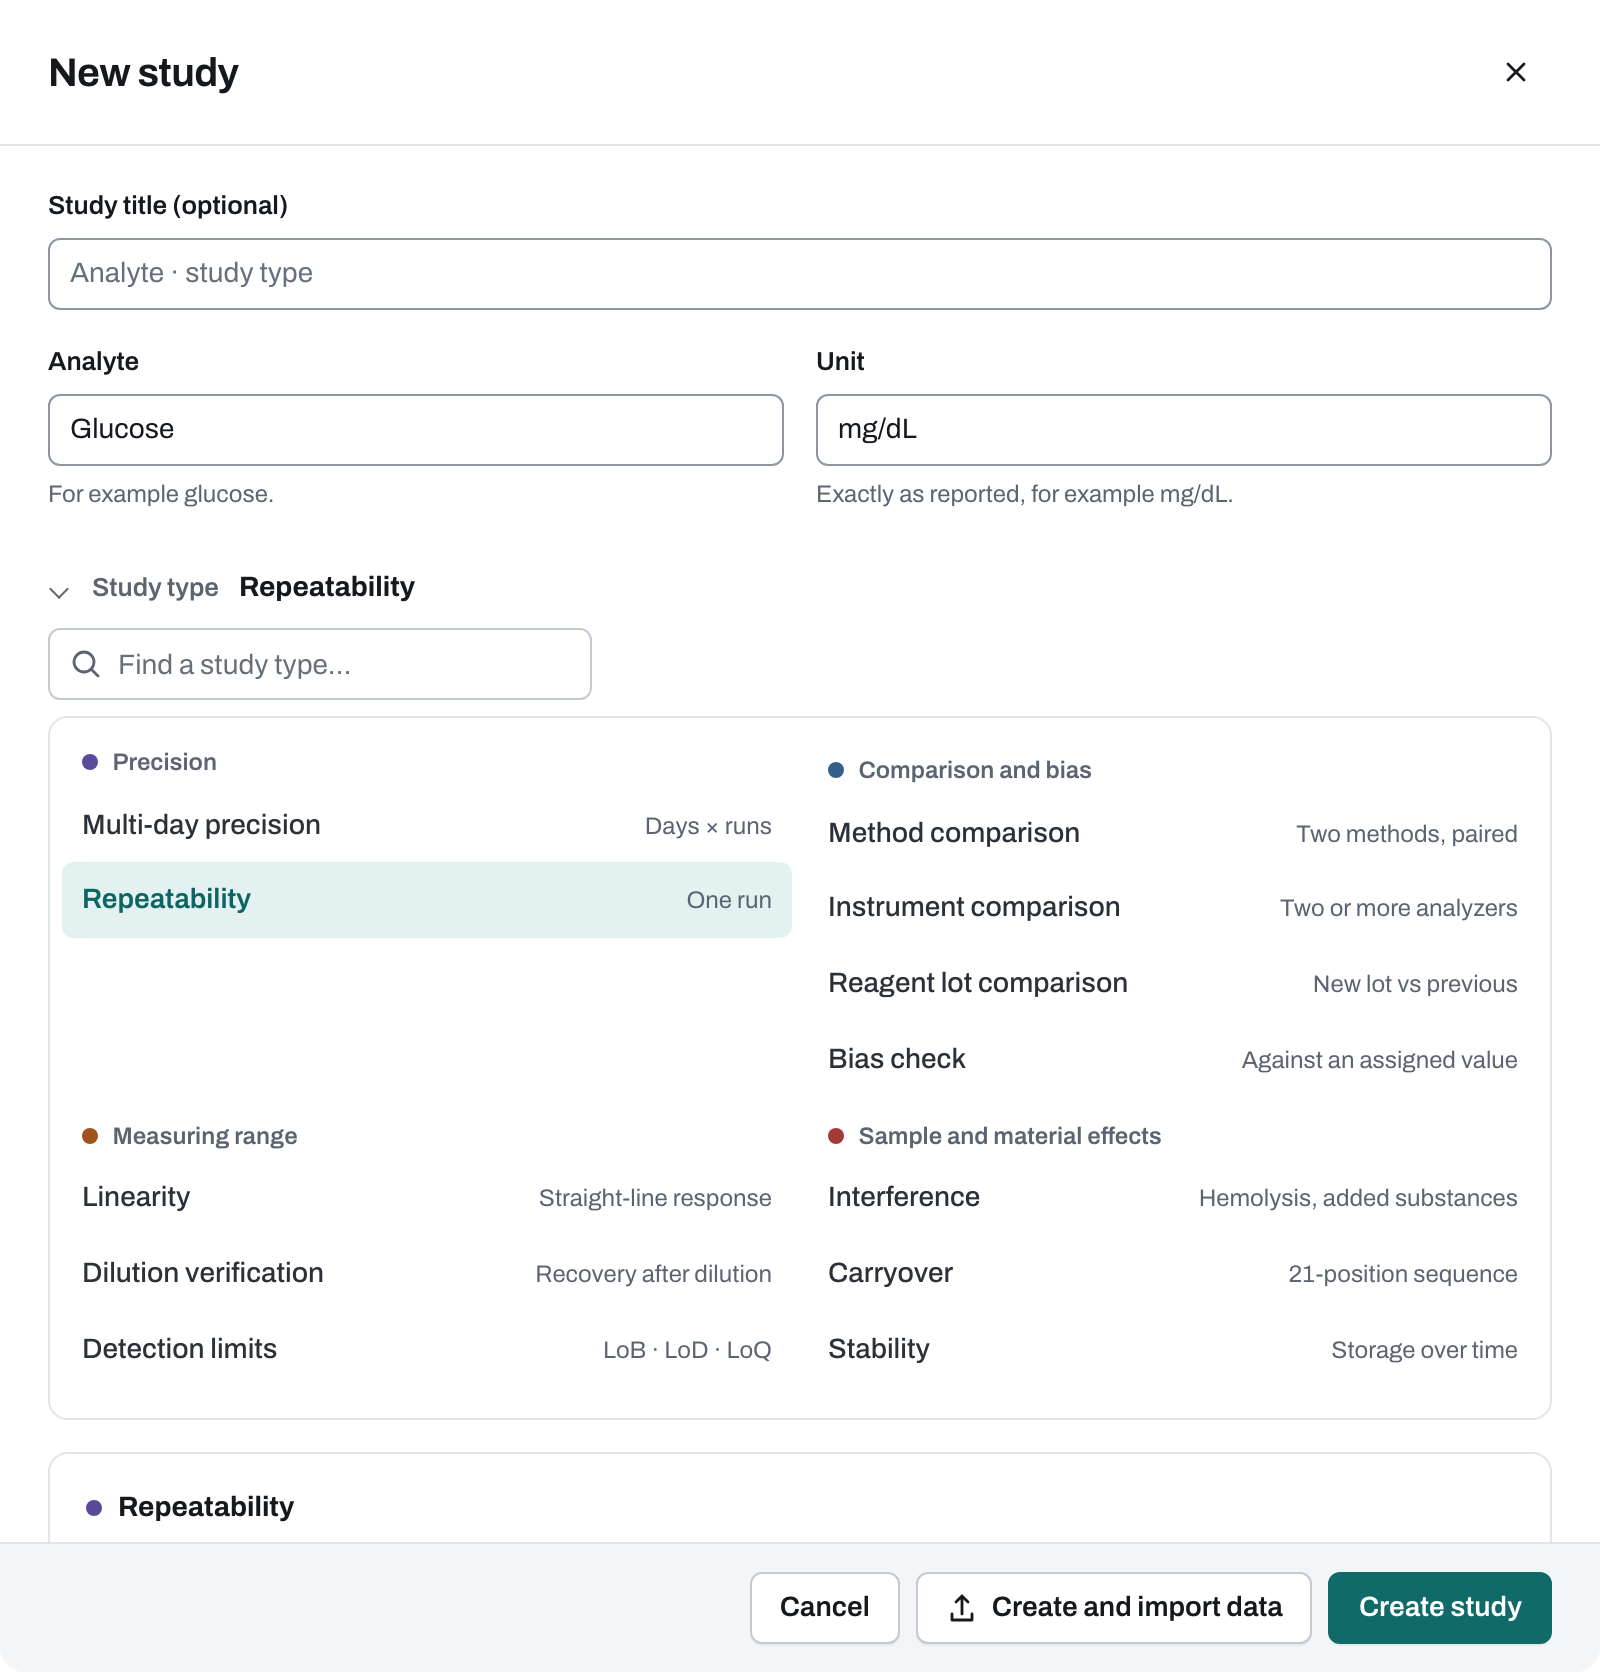Screen dimensions: 1600x1672
Task: Click Sample and material effects heading
Action: 1010,1136
